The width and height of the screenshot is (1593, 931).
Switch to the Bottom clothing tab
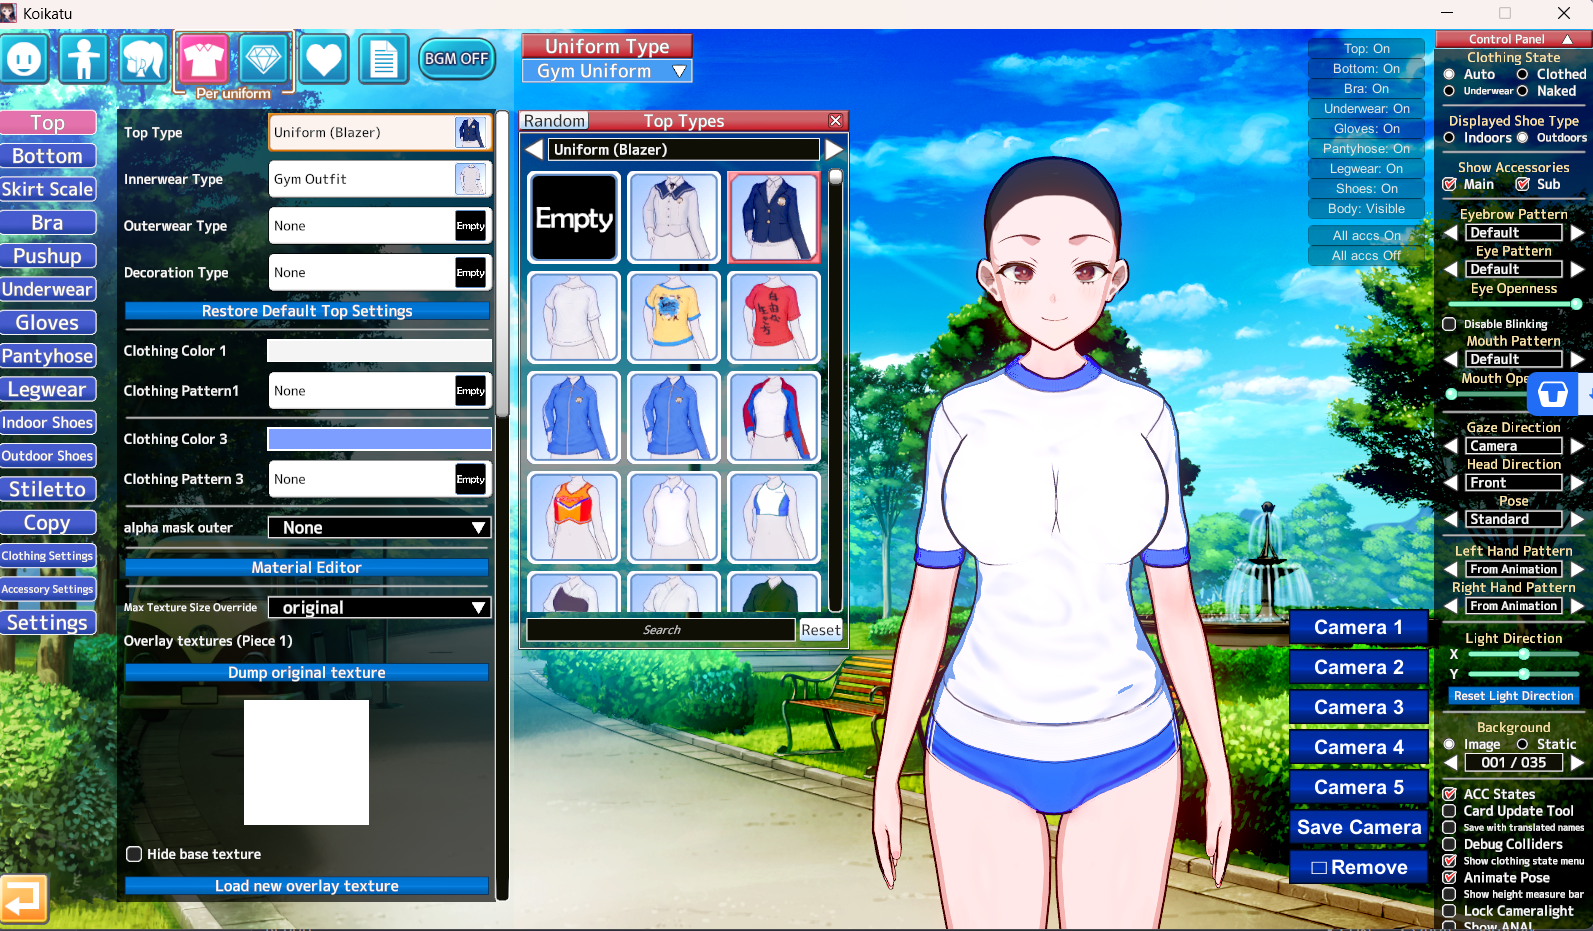47,156
